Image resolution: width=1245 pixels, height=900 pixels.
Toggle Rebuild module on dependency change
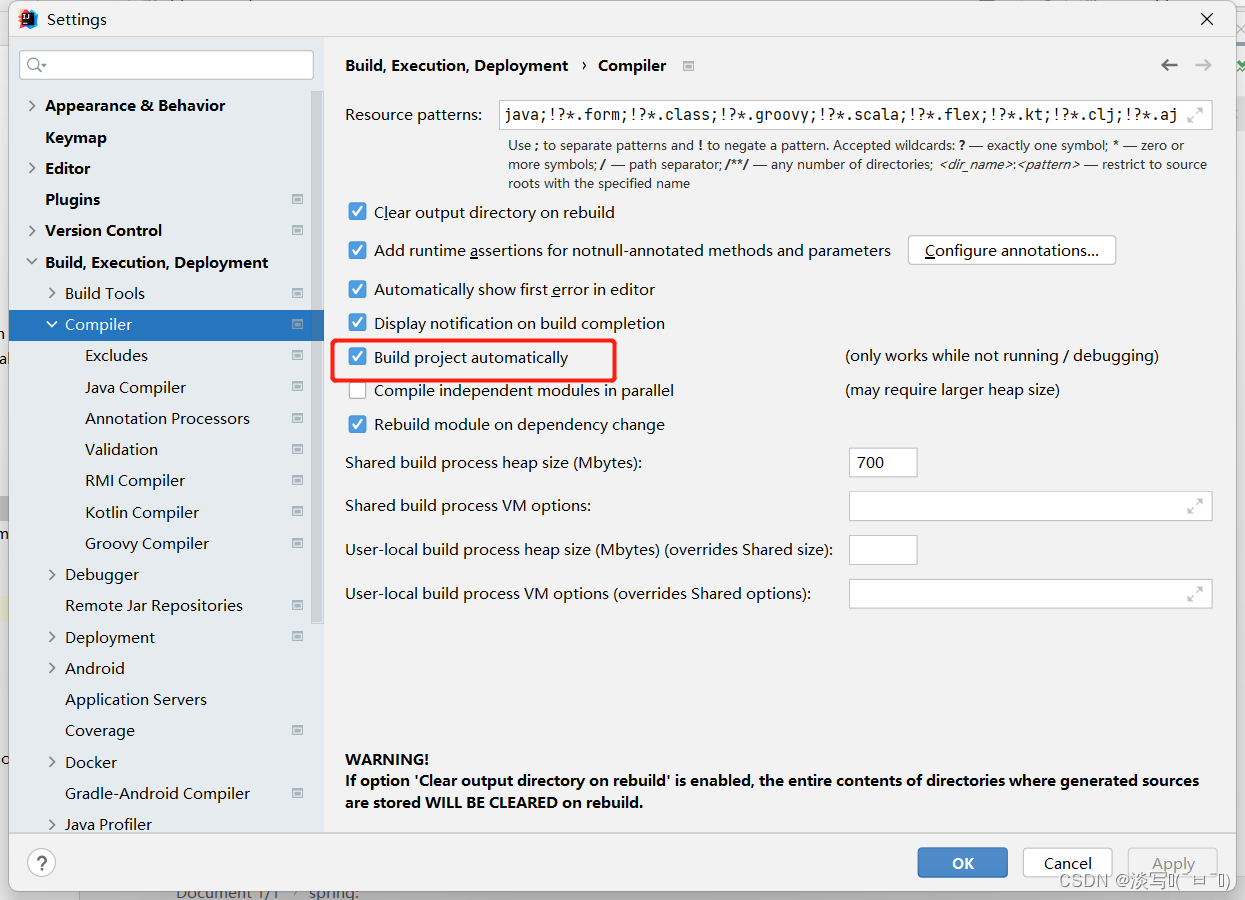pos(357,424)
